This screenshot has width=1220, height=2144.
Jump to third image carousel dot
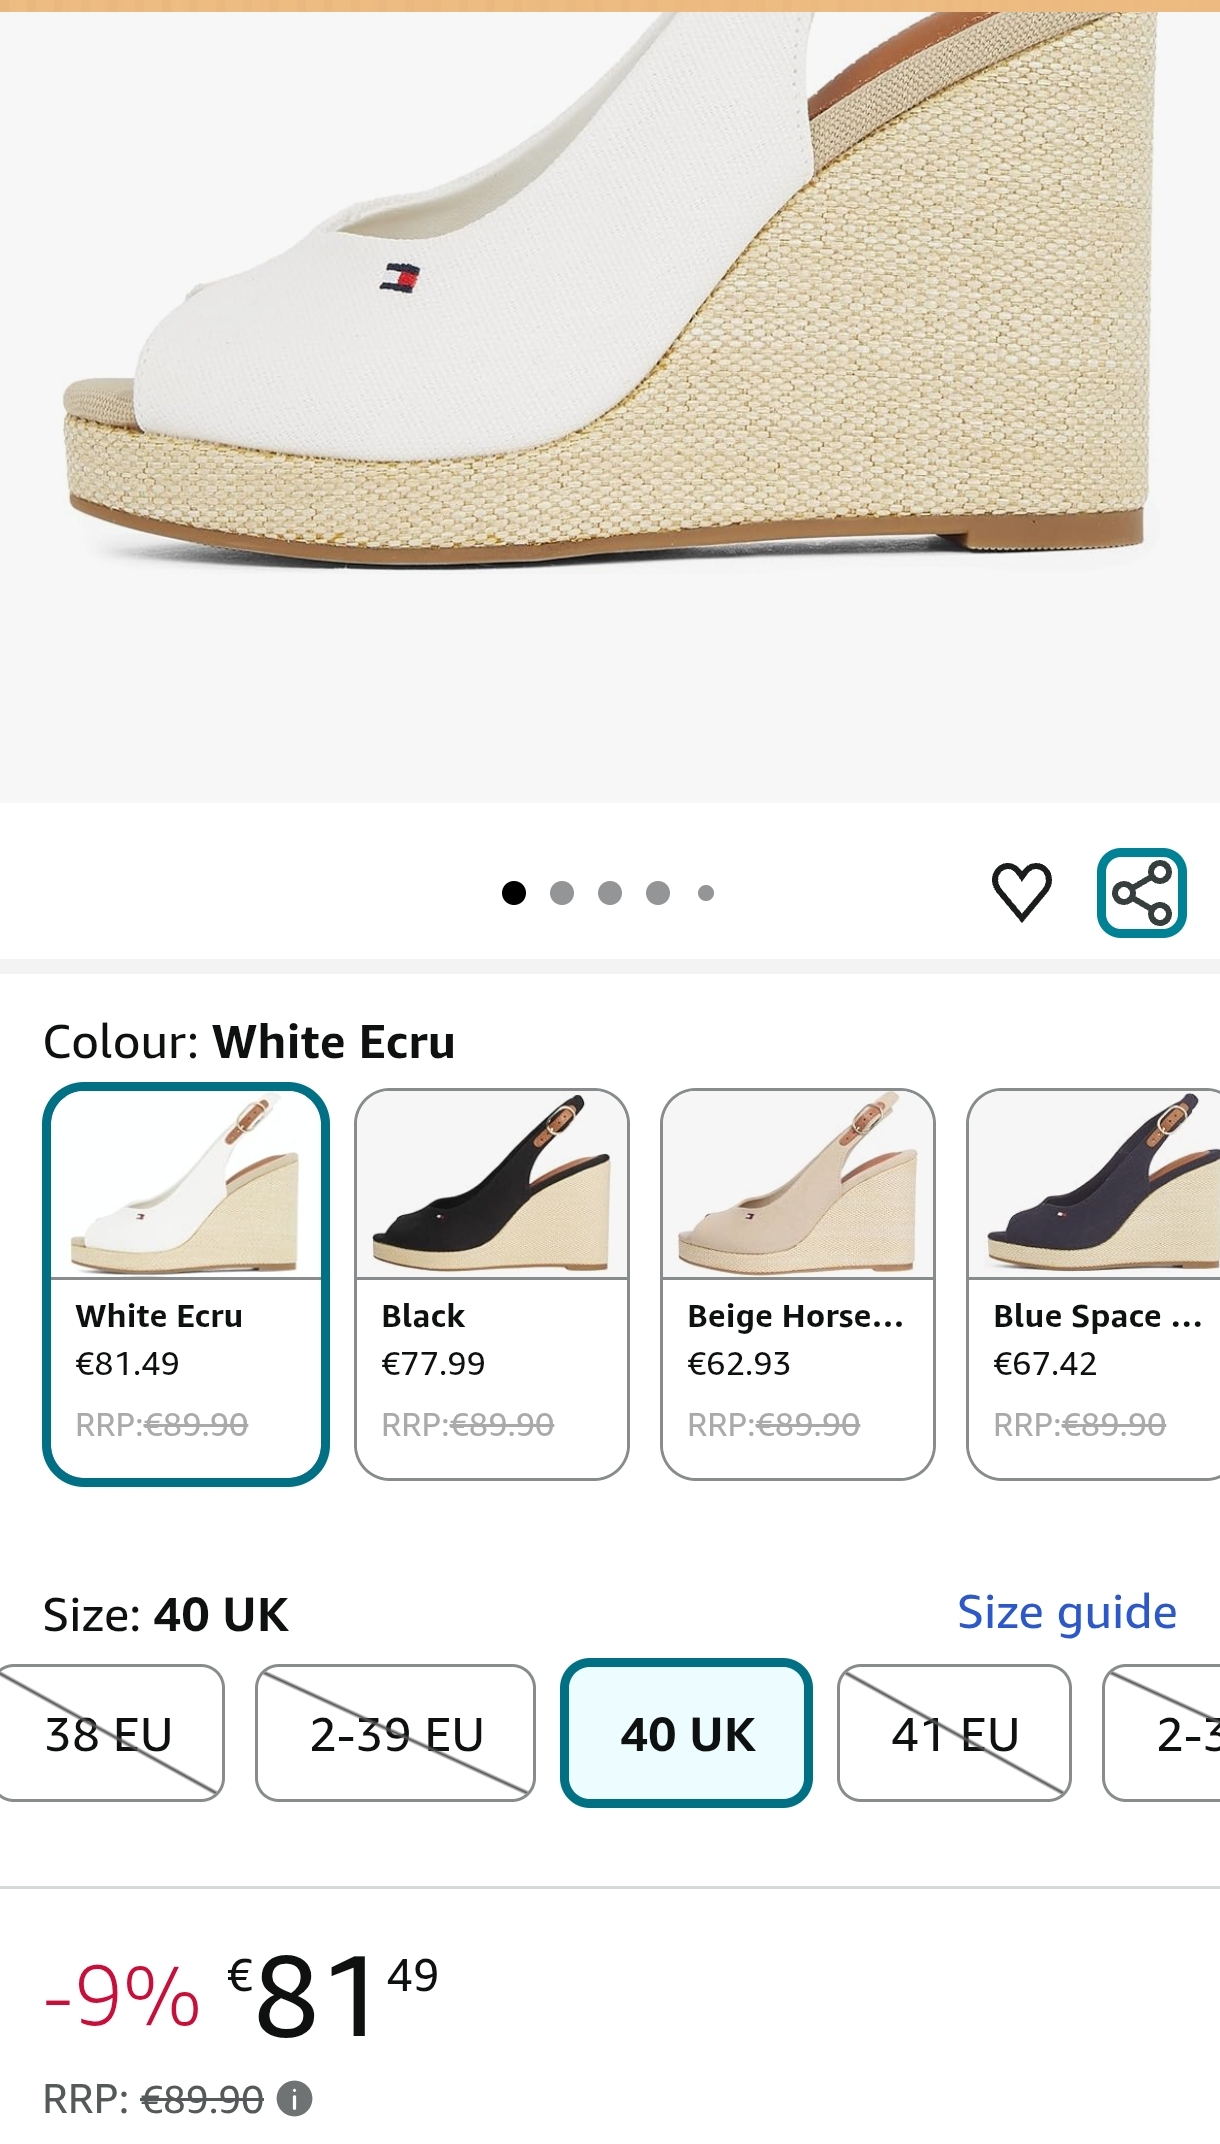[x=610, y=893]
